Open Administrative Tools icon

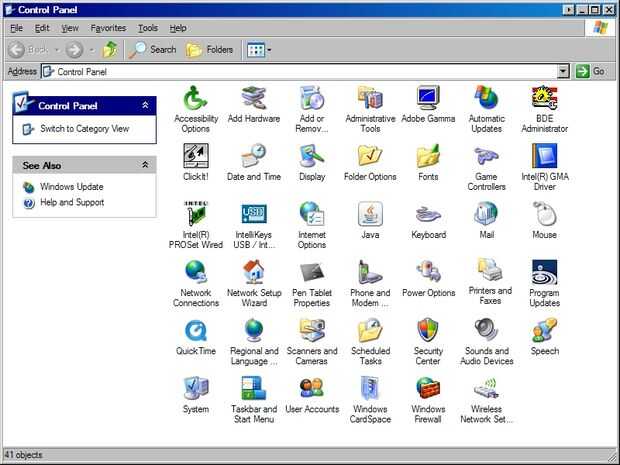[x=370, y=98]
